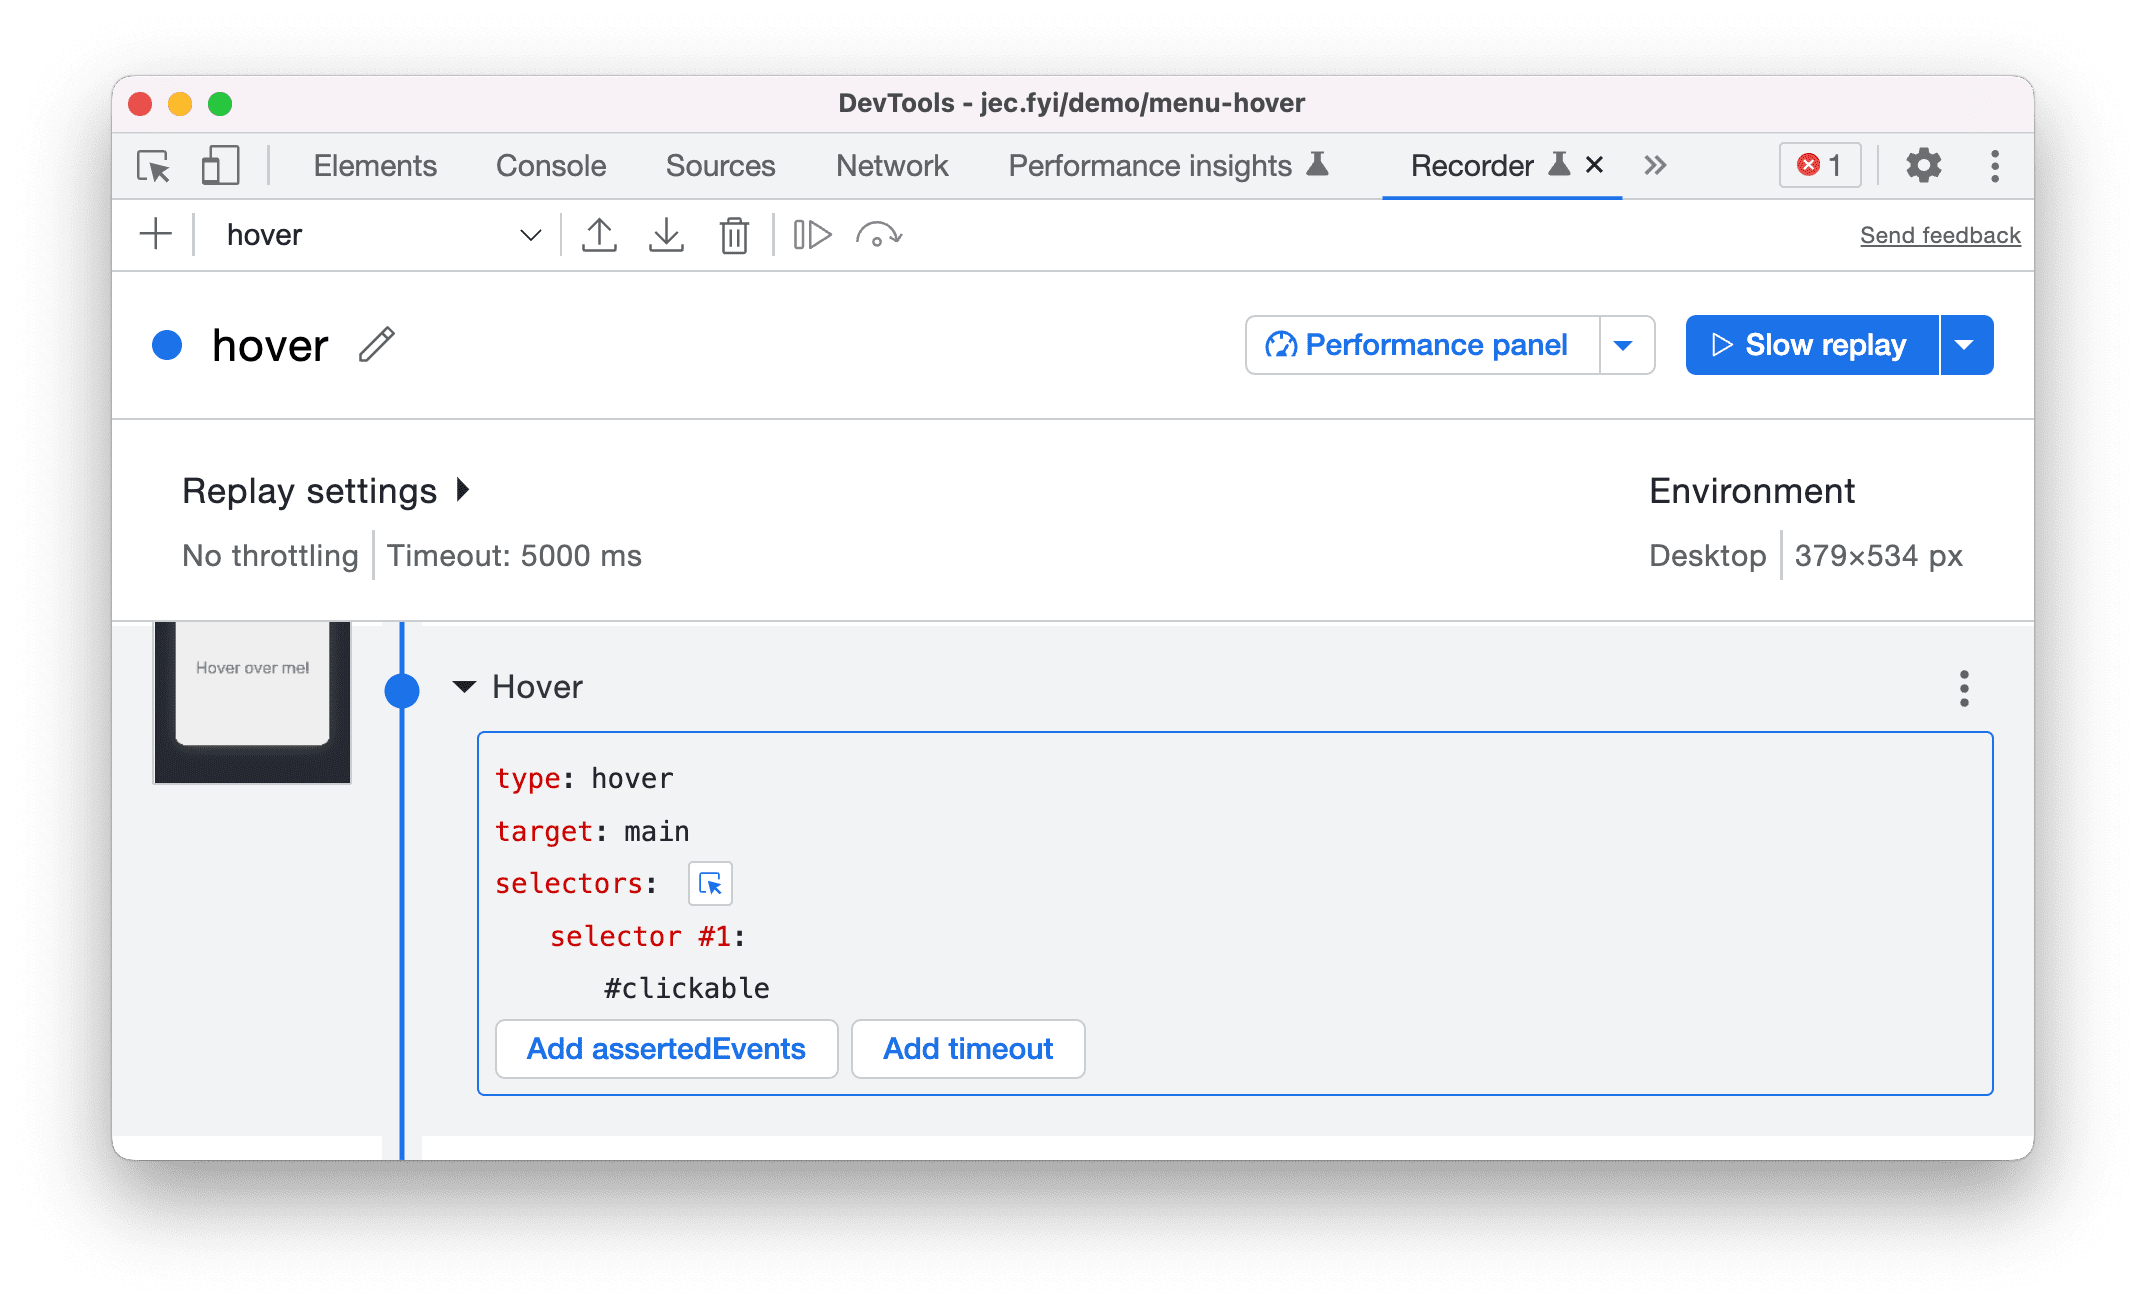Collapse the Hover step details
The height and width of the screenshot is (1308, 2146).
(468, 687)
